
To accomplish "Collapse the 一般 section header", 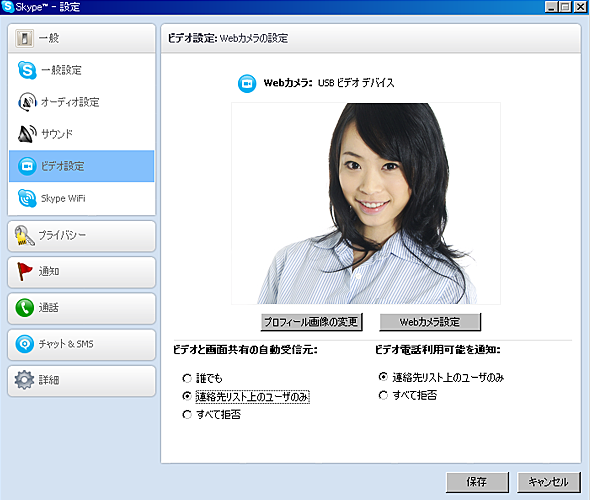I will coord(81,38).
